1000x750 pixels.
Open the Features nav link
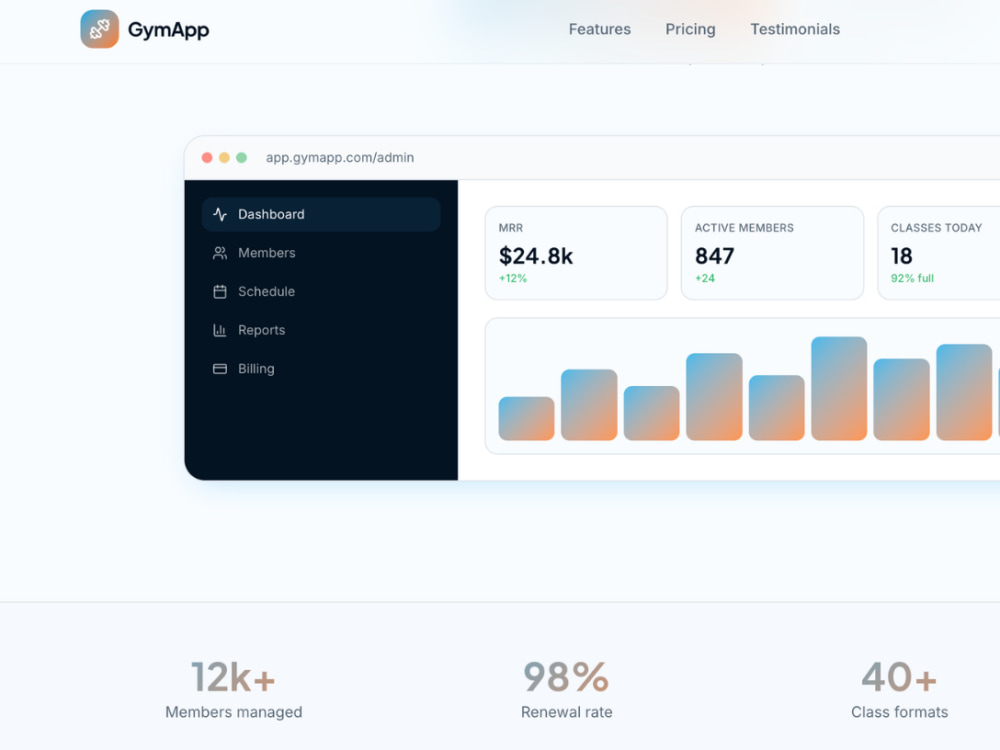(x=599, y=29)
